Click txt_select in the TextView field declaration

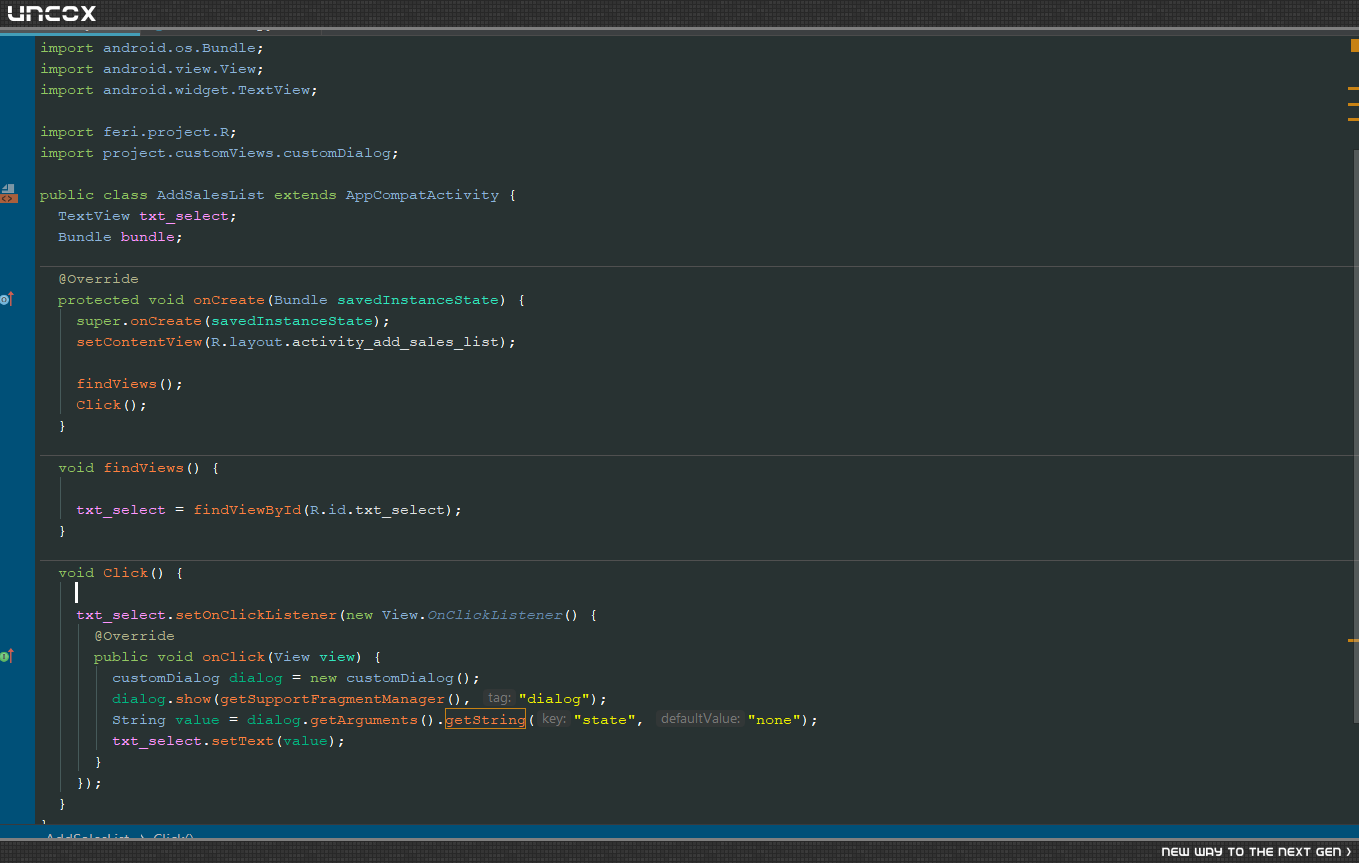184,216
